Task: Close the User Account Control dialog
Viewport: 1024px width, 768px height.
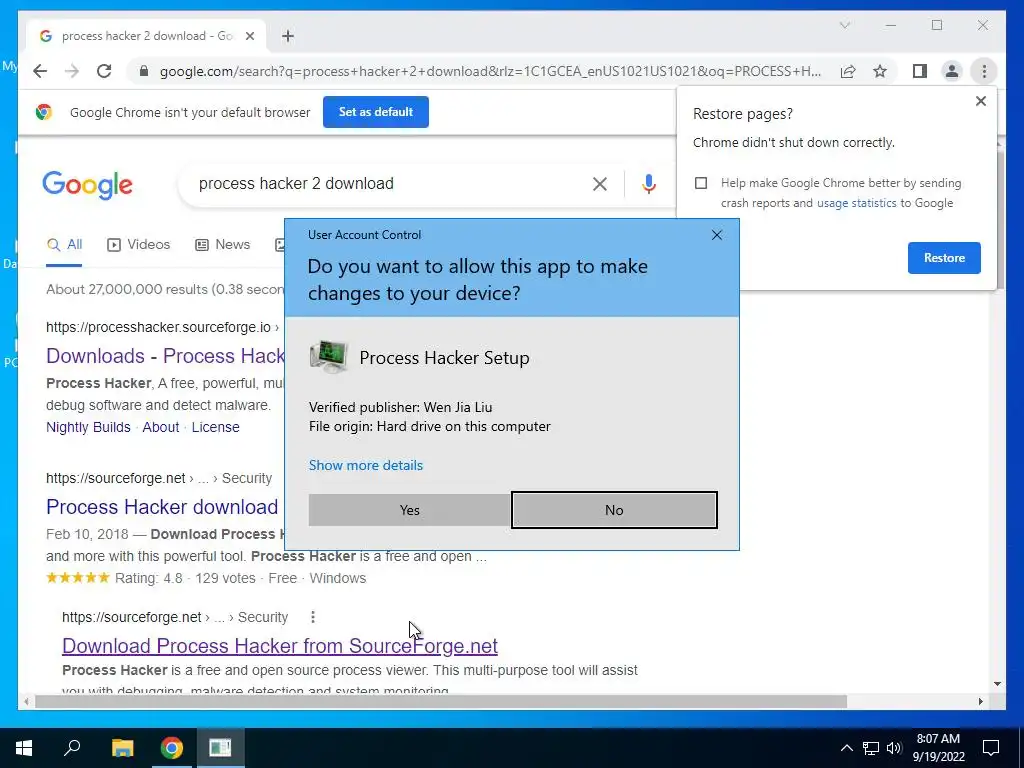Action: pos(716,235)
